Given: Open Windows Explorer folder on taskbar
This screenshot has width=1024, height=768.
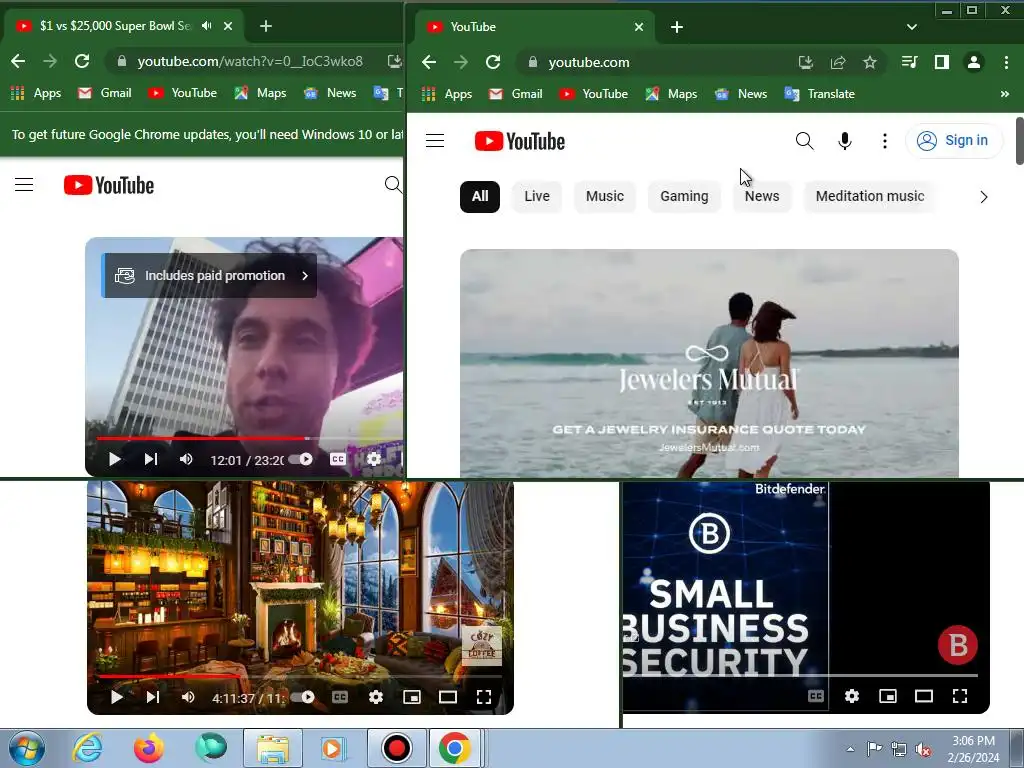Looking at the screenshot, I should click(x=273, y=748).
